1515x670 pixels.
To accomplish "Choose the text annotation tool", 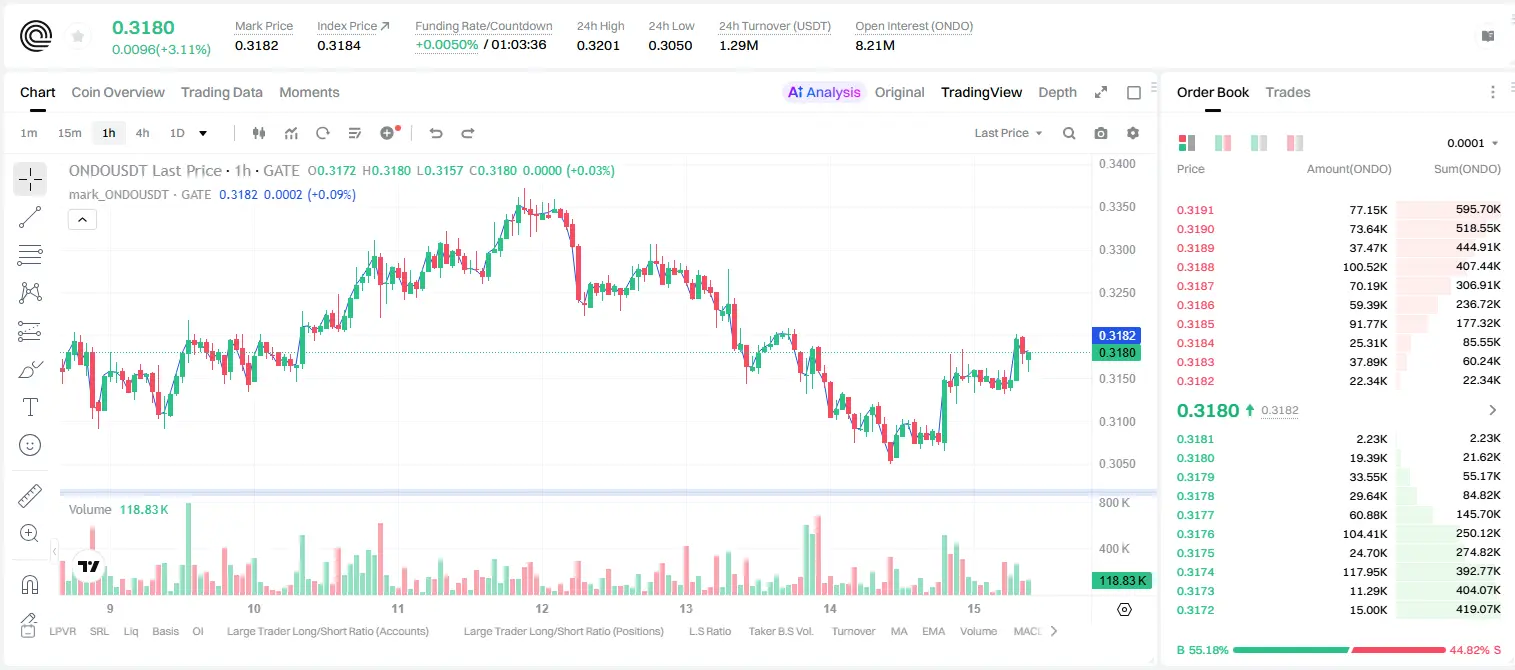I will pos(30,407).
